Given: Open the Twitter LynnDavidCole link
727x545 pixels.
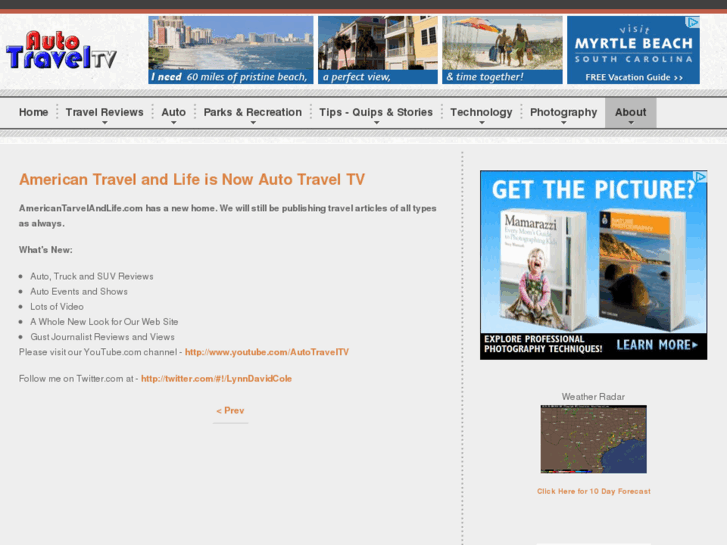Looking at the screenshot, I should [x=216, y=378].
